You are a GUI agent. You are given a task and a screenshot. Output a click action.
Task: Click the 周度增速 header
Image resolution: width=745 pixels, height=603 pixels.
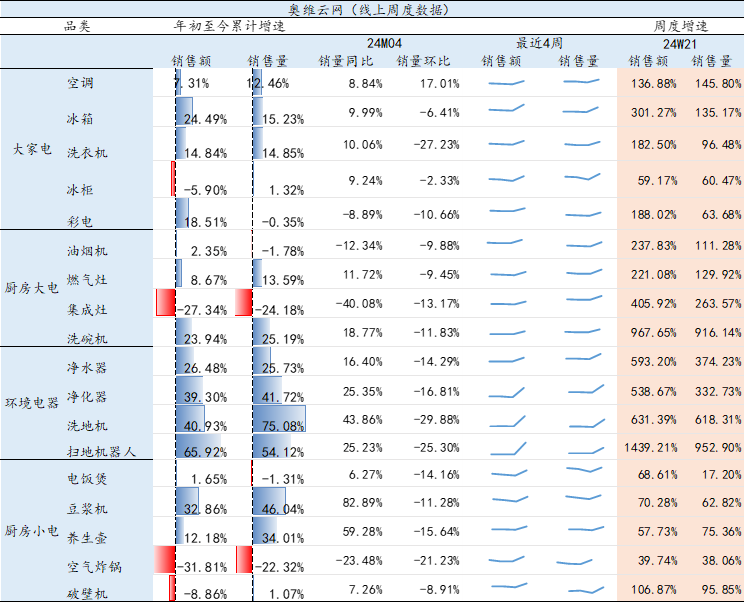[x=680, y=26]
